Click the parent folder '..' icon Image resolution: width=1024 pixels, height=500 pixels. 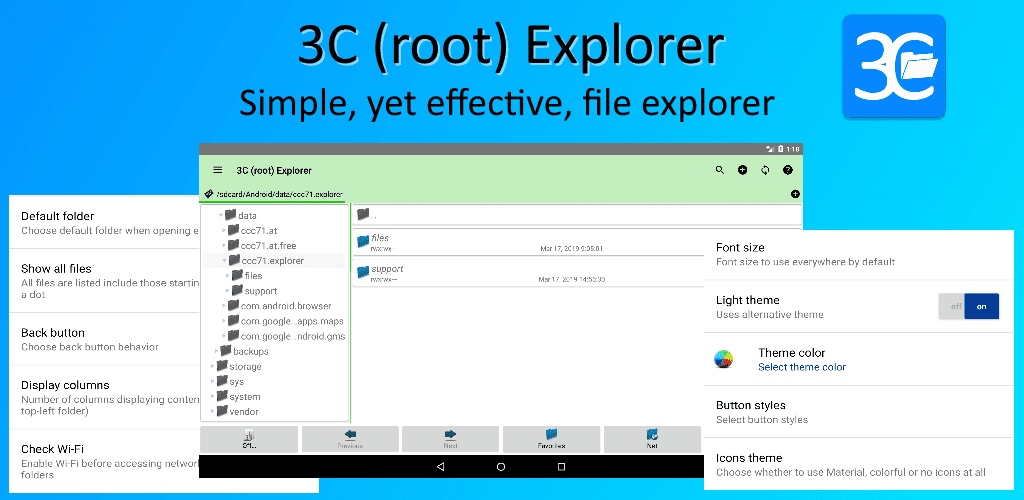[363, 213]
